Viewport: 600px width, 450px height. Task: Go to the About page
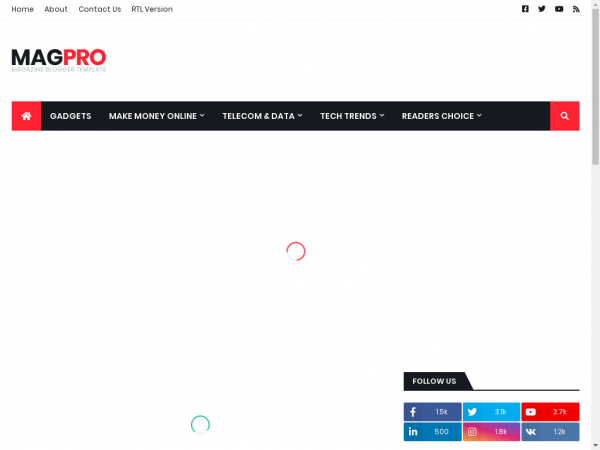(x=56, y=9)
